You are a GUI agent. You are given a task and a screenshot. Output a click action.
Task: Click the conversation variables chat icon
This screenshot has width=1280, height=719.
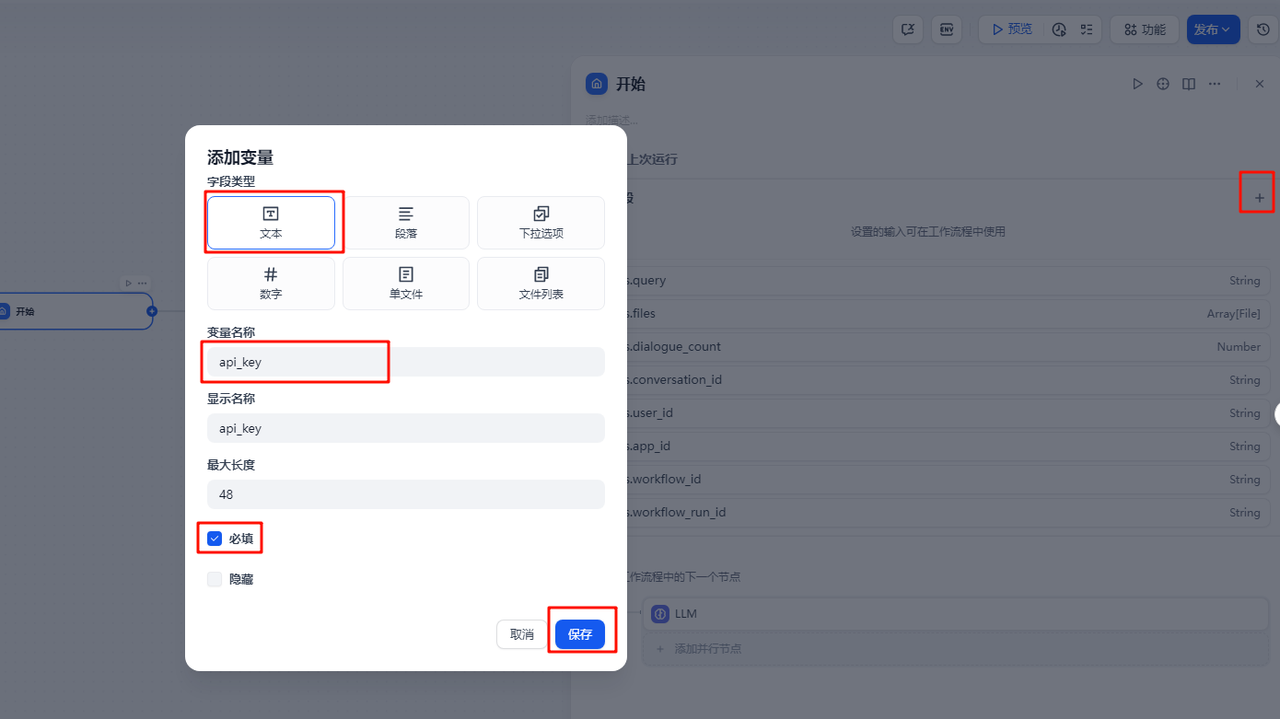(x=907, y=30)
